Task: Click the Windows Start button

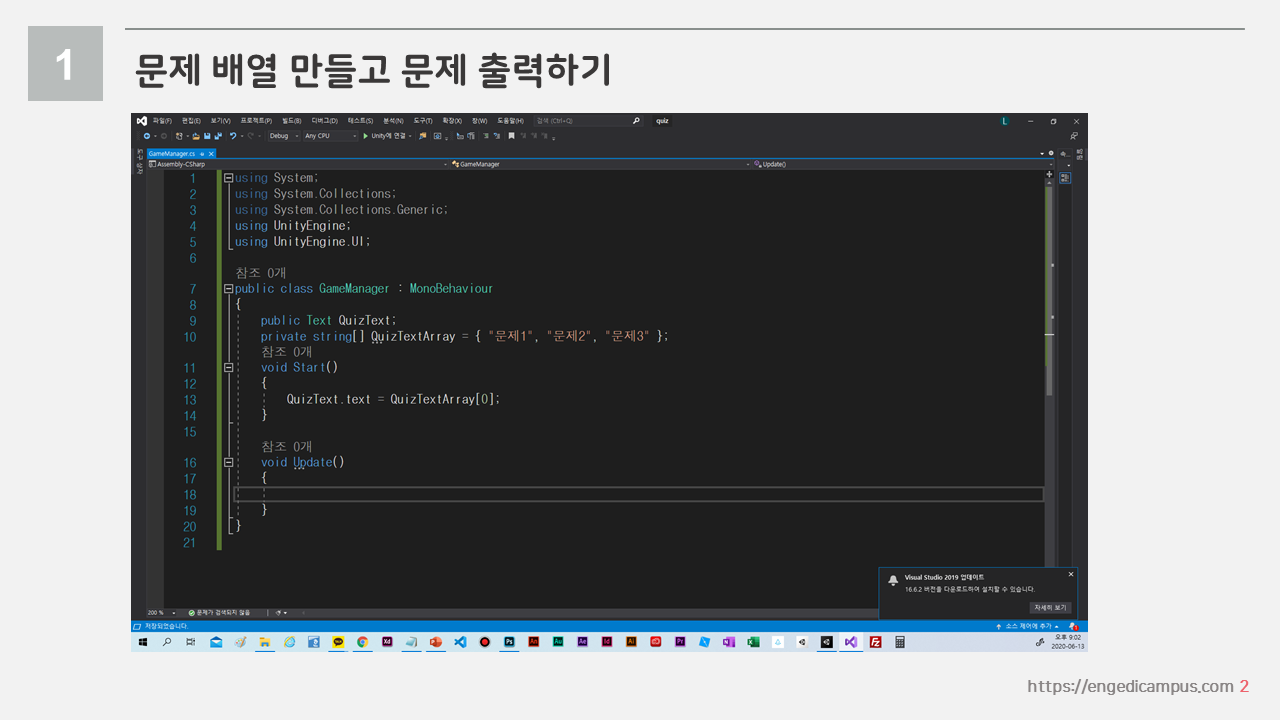Action: point(143,642)
